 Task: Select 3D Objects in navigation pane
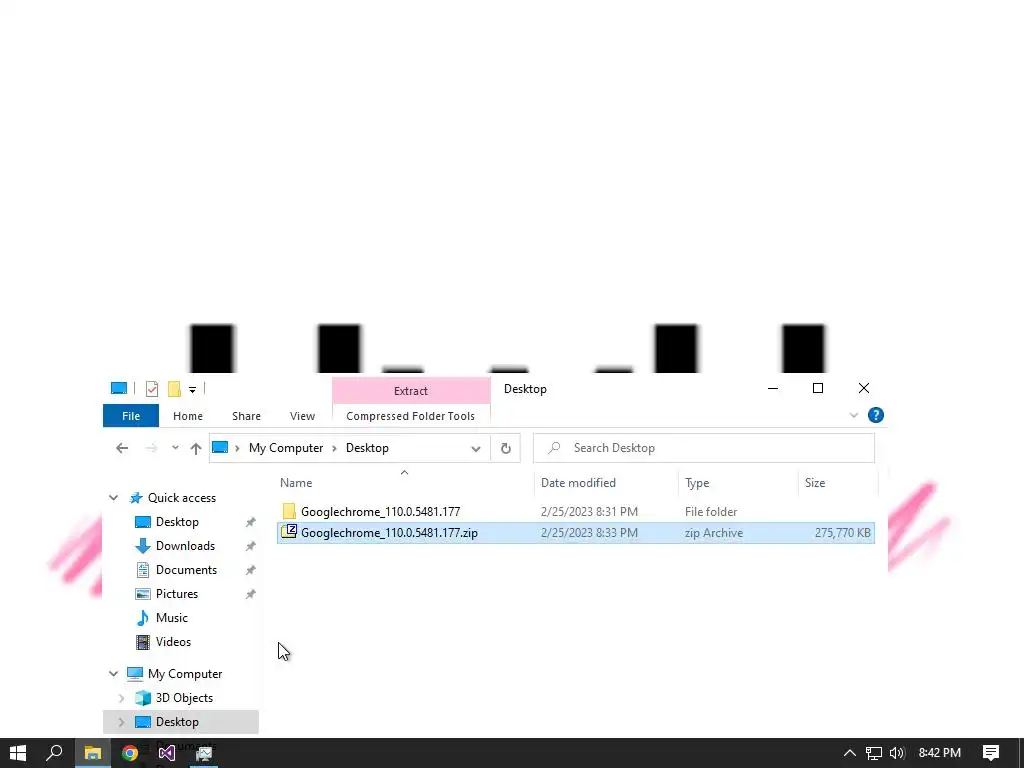click(x=184, y=698)
